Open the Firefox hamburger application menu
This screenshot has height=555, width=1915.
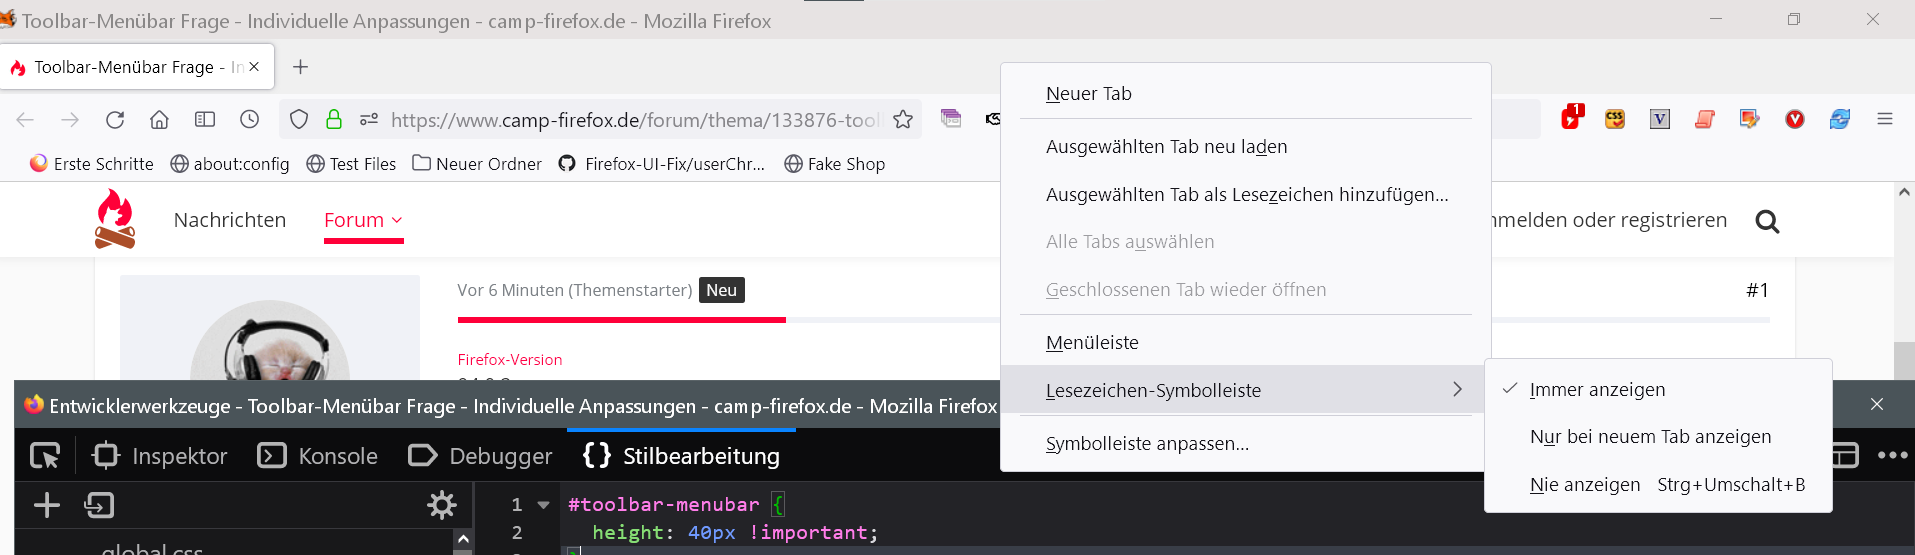(x=1885, y=120)
